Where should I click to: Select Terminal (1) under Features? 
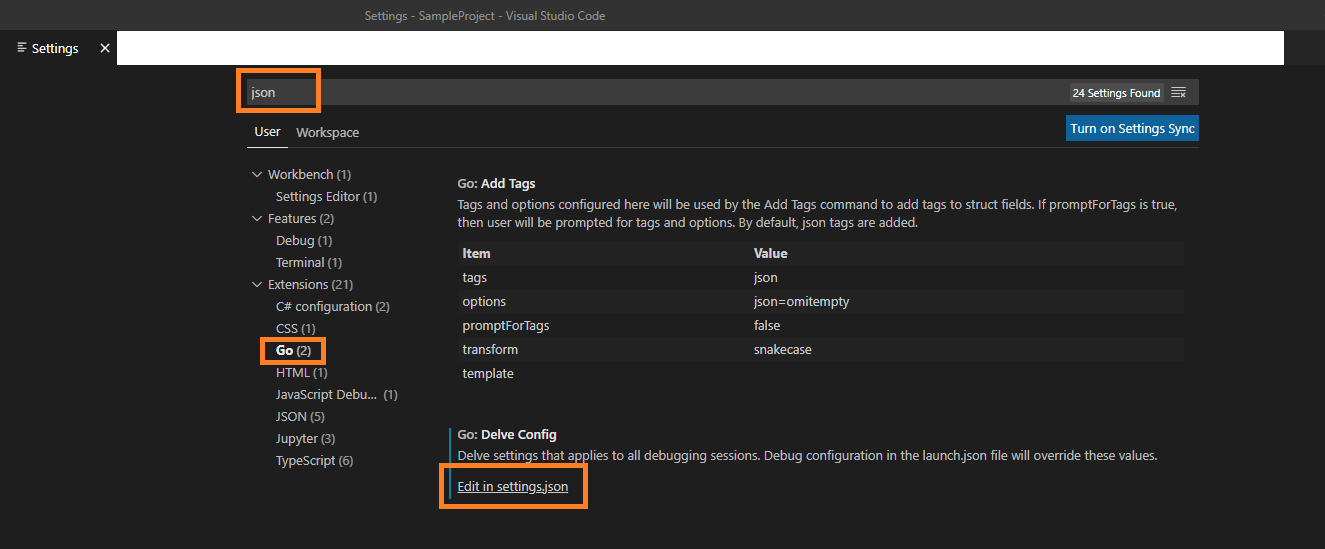tap(309, 263)
